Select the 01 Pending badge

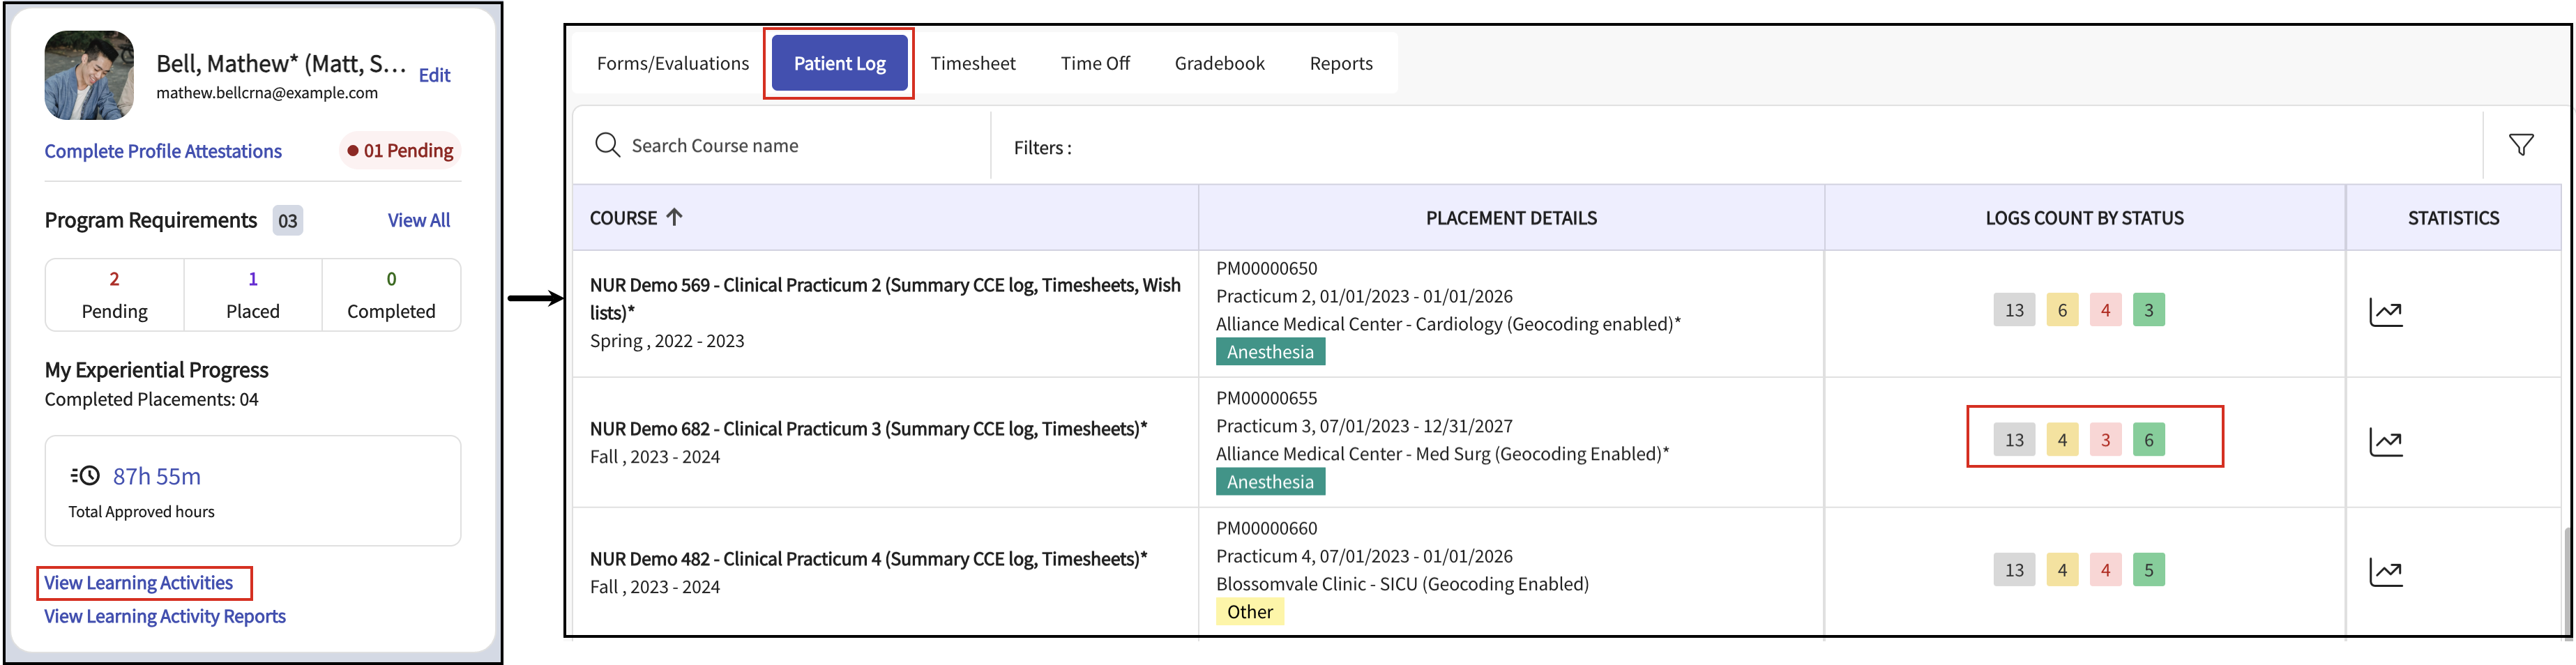click(400, 151)
